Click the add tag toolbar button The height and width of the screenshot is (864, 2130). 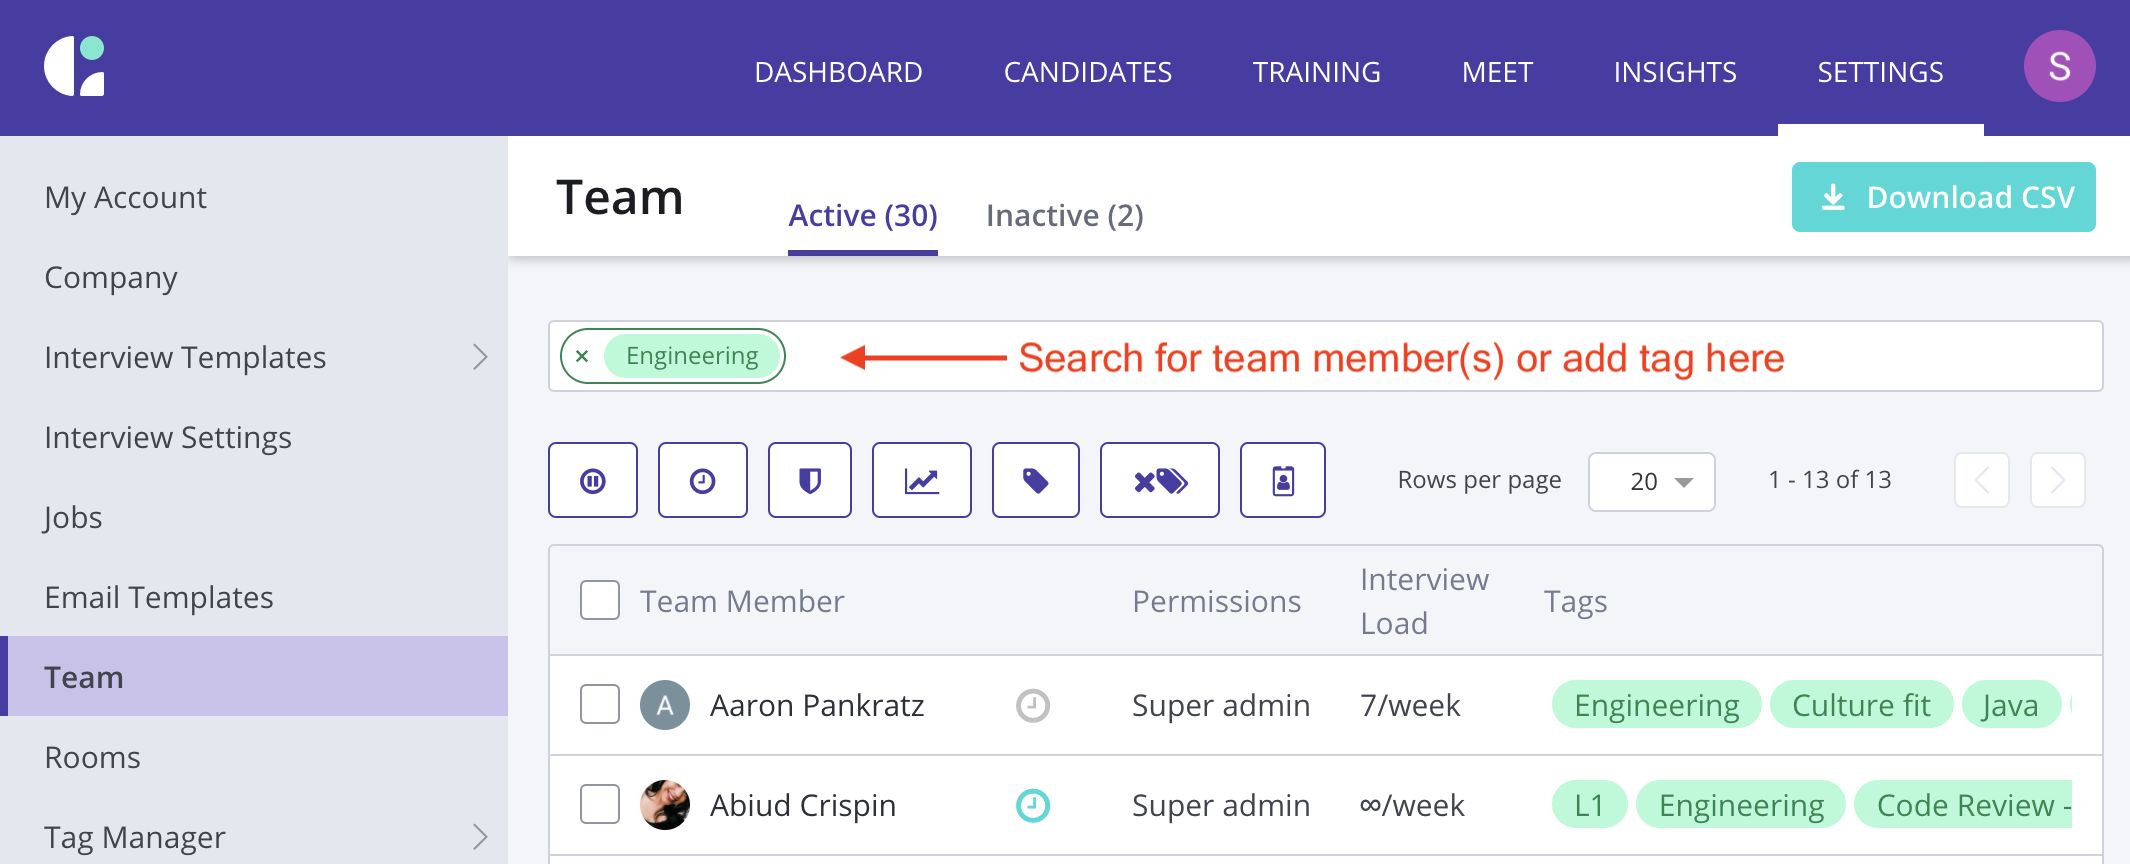[x=1035, y=481]
